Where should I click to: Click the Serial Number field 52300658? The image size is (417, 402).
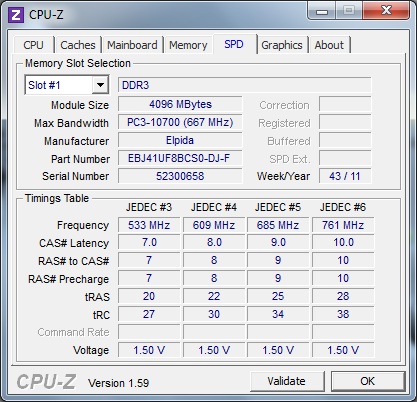[x=180, y=176]
